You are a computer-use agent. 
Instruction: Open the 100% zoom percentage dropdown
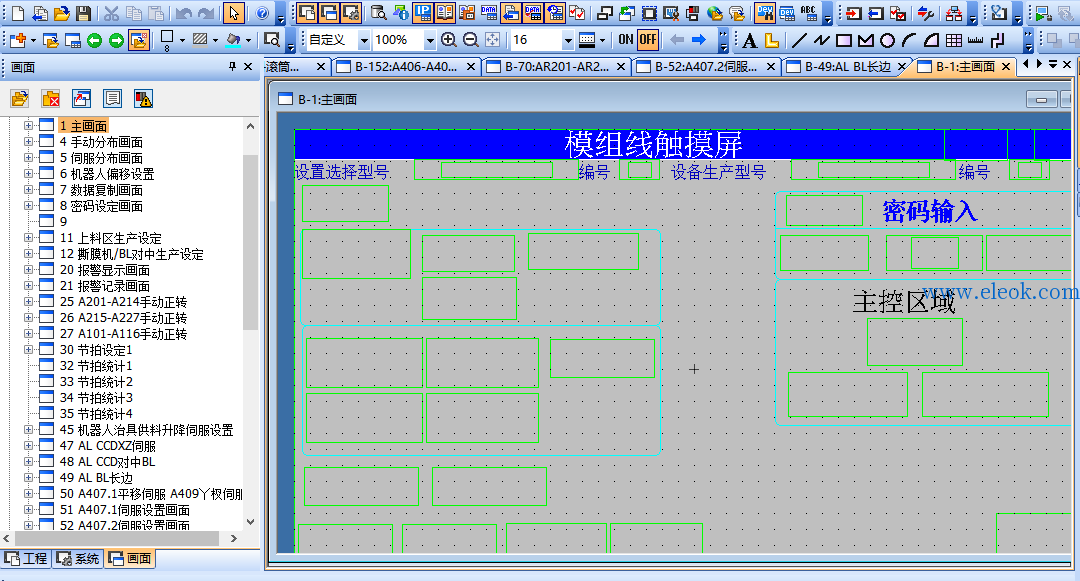(430, 41)
